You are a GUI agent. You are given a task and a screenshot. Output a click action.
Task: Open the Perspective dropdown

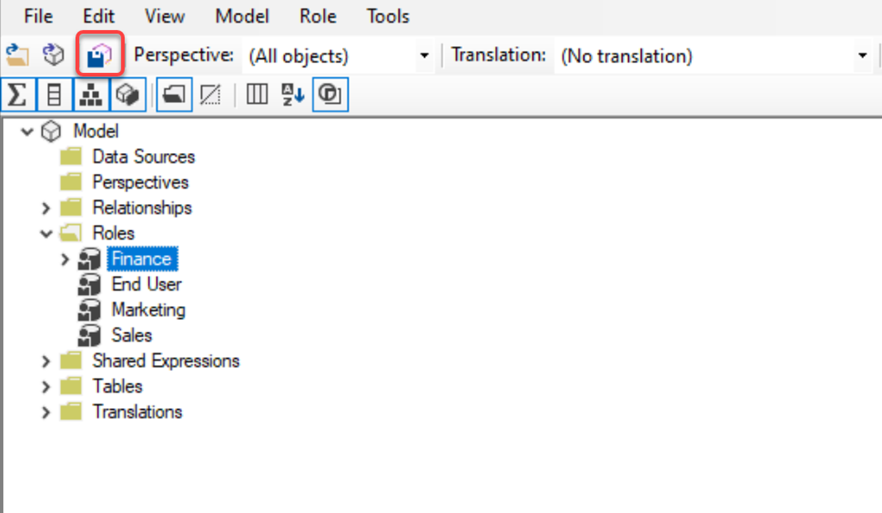click(424, 56)
